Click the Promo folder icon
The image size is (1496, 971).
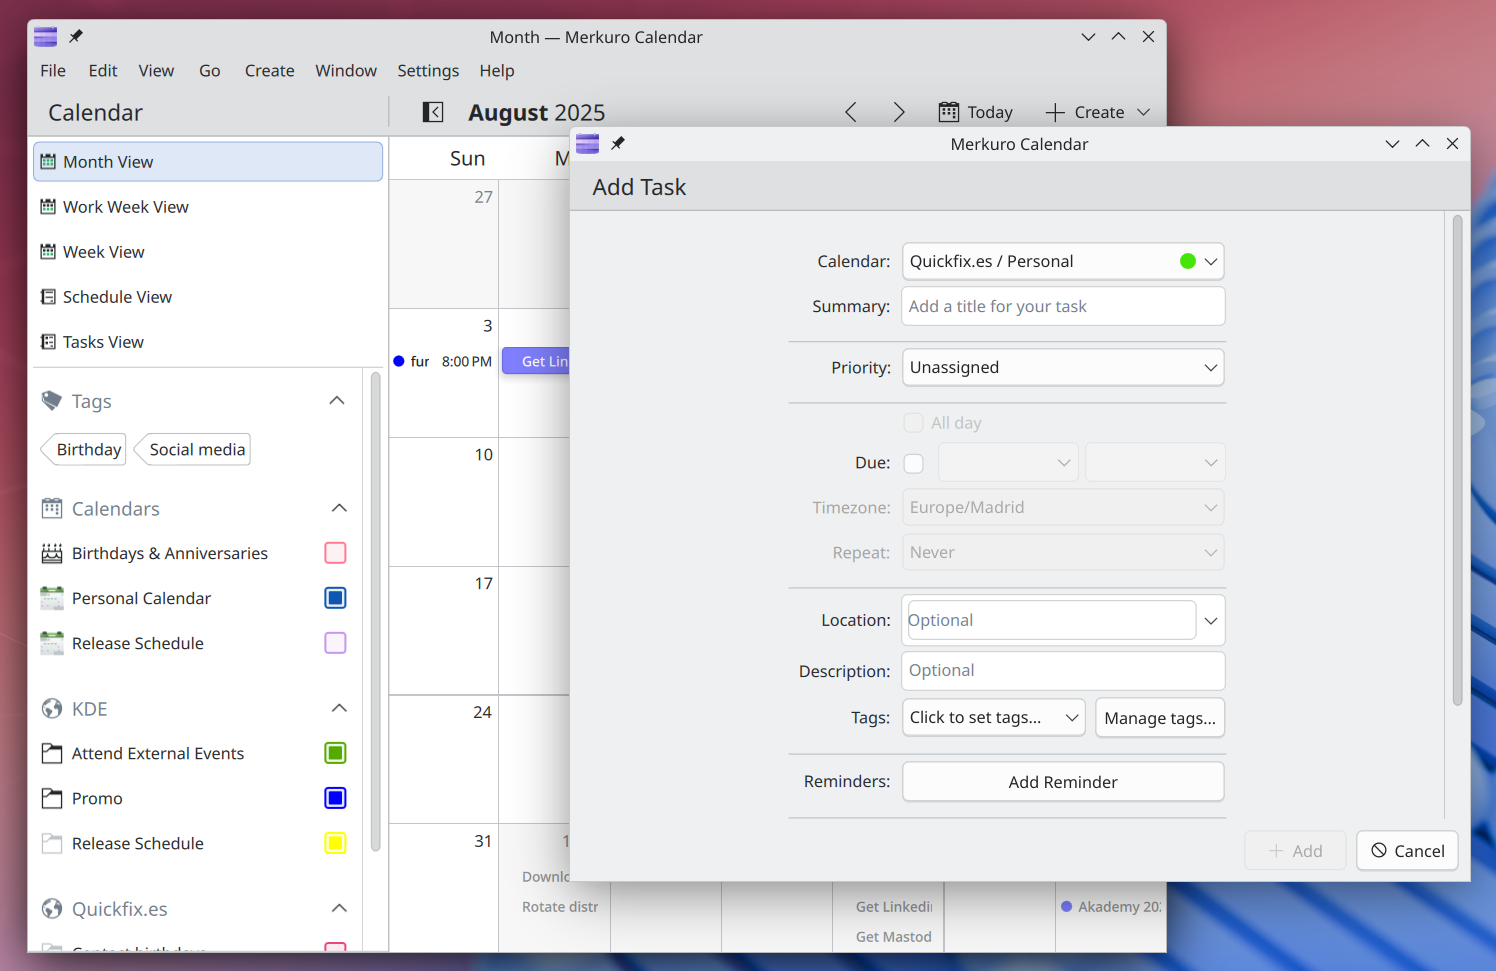click(52, 798)
